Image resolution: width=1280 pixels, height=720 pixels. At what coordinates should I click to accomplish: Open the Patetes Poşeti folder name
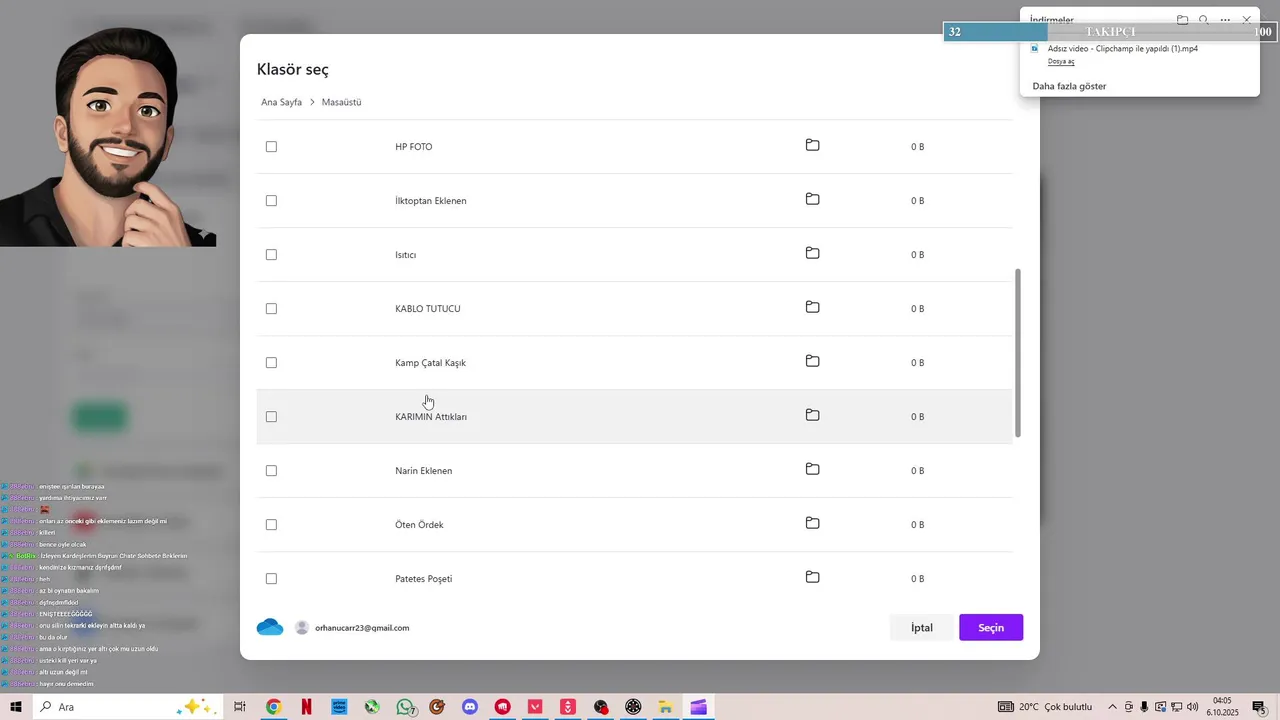423,578
